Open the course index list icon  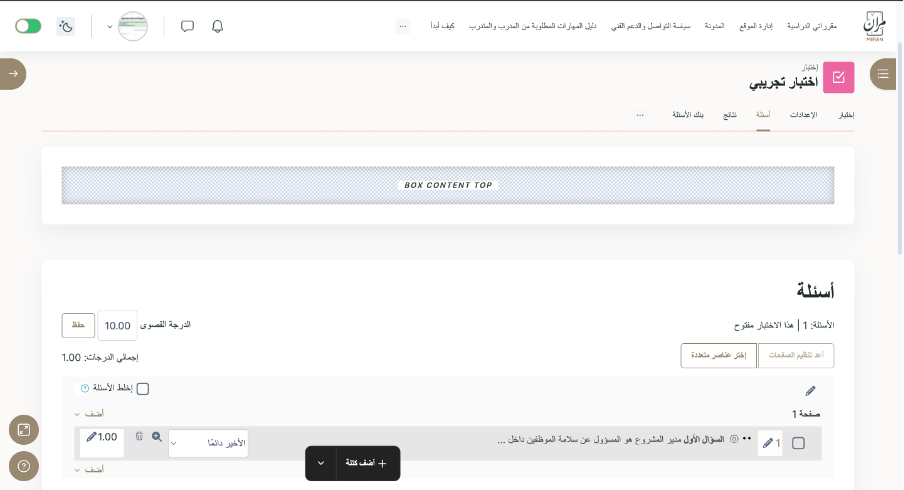883,73
